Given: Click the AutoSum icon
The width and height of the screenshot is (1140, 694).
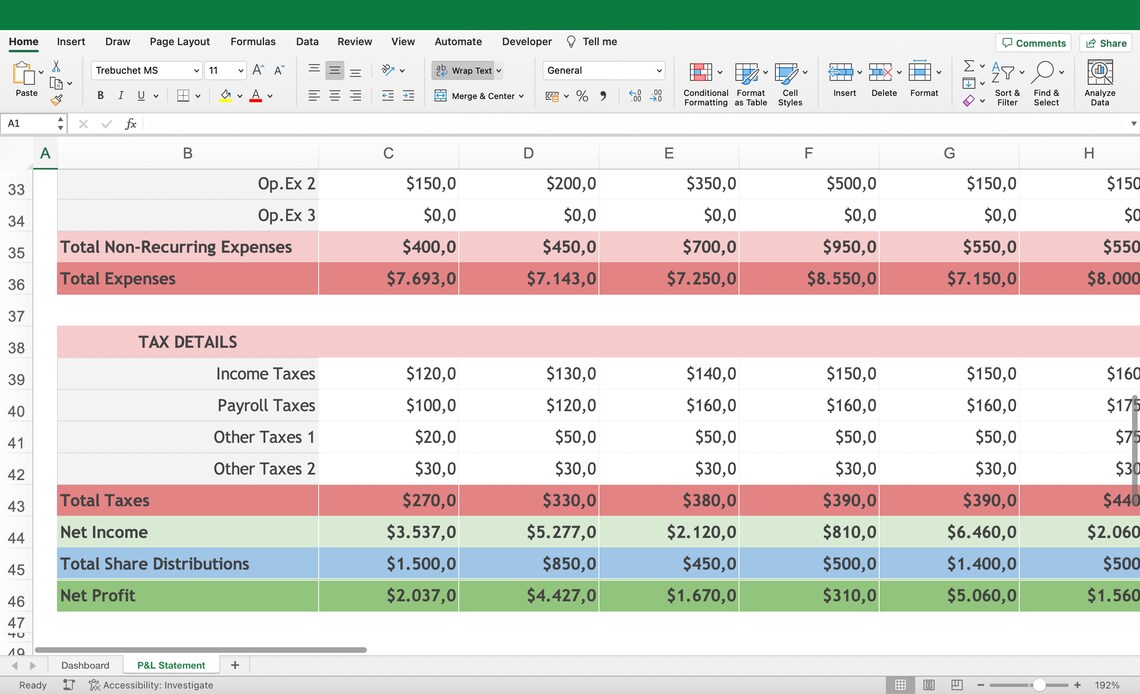Looking at the screenshot, I should 968,65.
